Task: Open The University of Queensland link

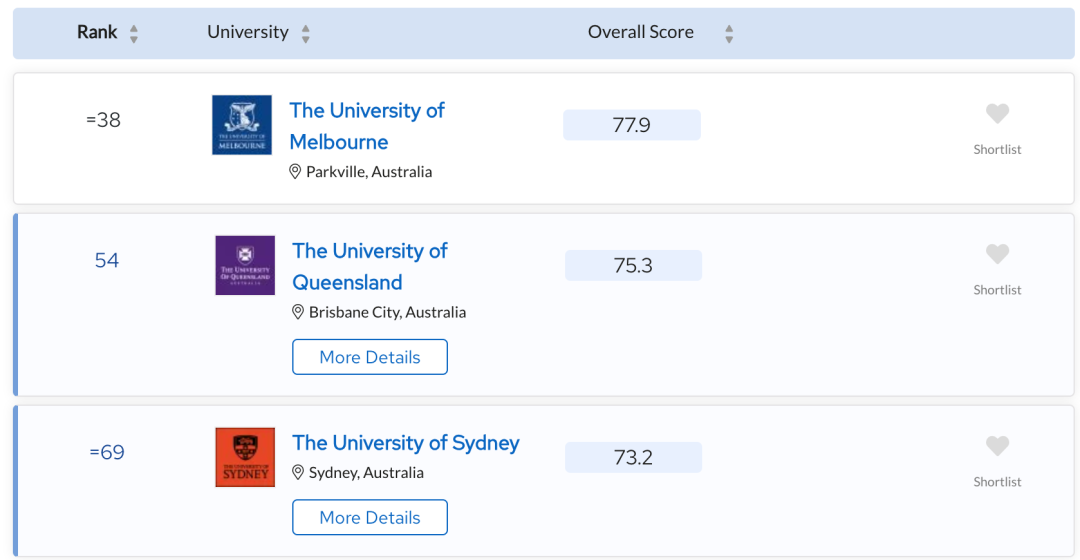Action: point(370,267)
